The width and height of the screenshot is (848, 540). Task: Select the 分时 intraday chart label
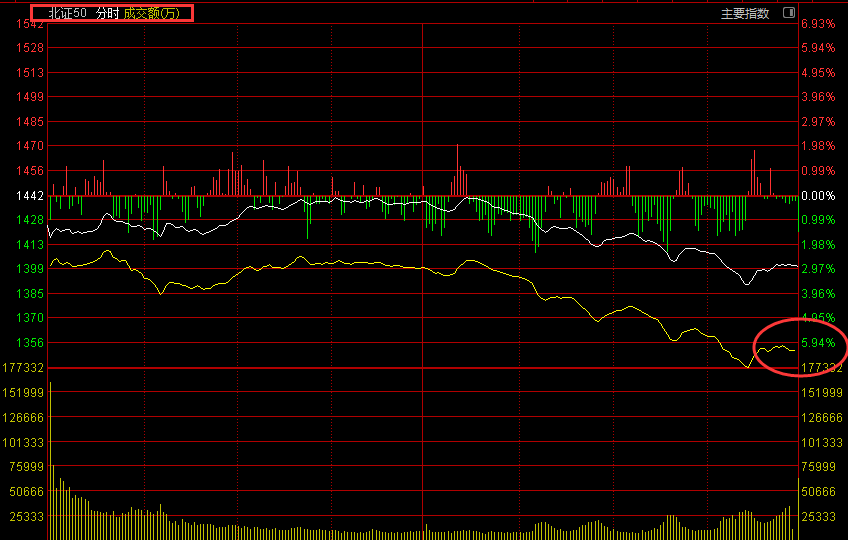tap(107, 13)
